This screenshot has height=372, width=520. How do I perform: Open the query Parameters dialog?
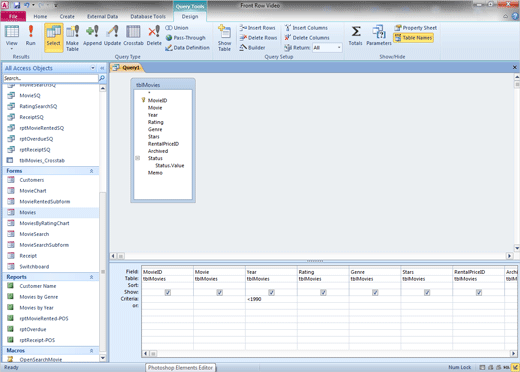[379, 35]
